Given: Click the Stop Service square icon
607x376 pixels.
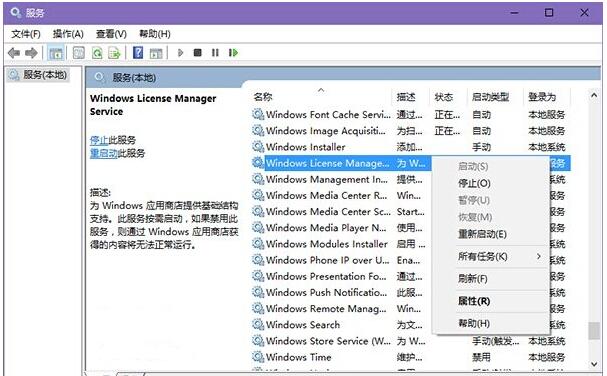Looking at the screenshot, I should click(x=197, y=52).
